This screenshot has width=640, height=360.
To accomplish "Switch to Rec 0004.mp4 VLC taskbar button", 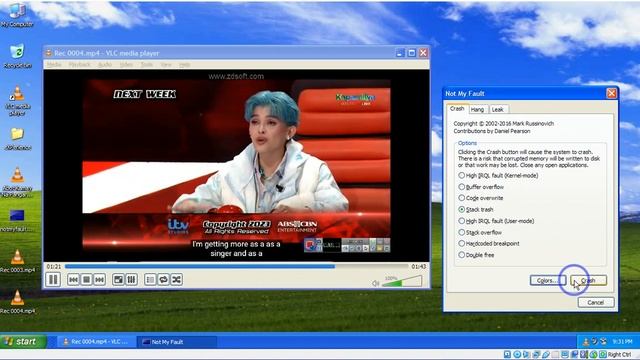I will [95, 342].
